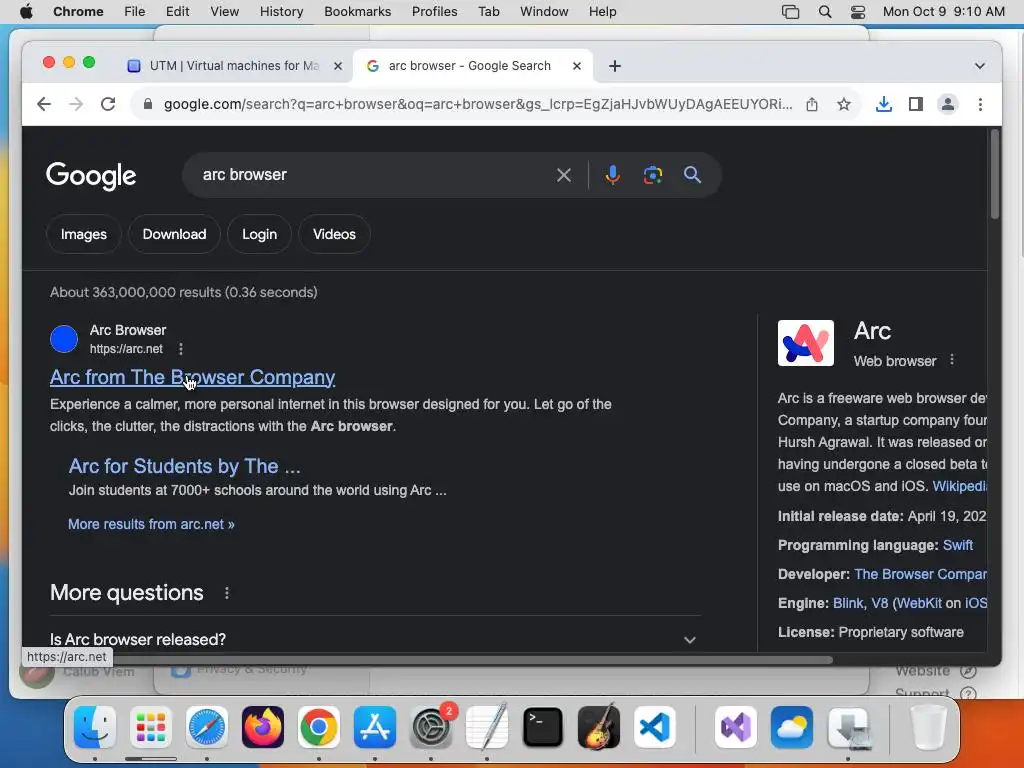Image resolution: width=1024 pixels, height=768 pixels.
Task: Click the vertical page scrollbar
Action: point(995,174)
